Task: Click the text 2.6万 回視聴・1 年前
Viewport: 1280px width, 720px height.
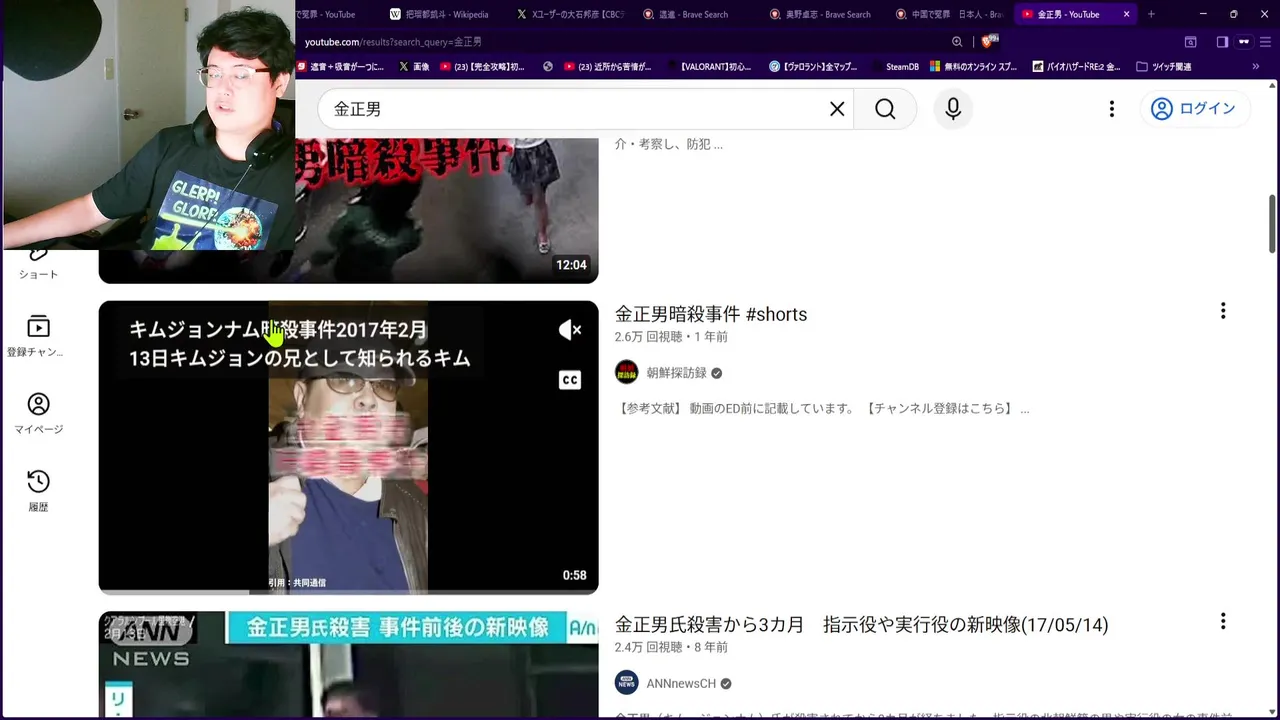Action: tap(671, 337)
